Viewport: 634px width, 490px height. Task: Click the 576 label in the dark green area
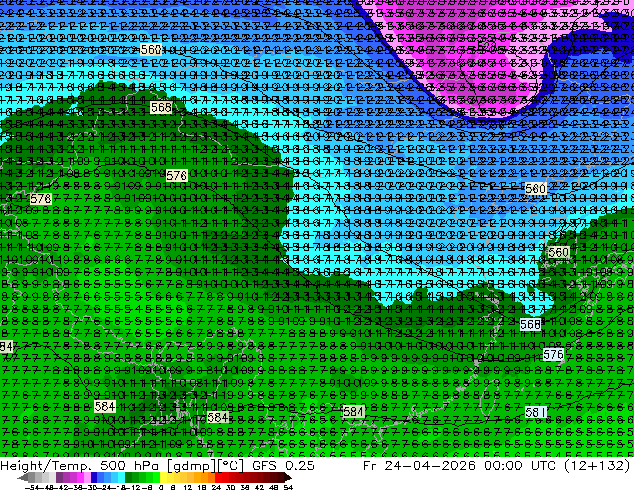tap(177, 175)
